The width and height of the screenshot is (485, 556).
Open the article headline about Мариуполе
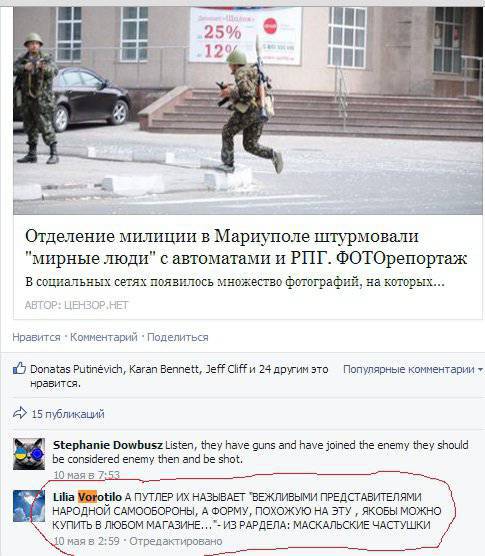(x=246, y=247)
